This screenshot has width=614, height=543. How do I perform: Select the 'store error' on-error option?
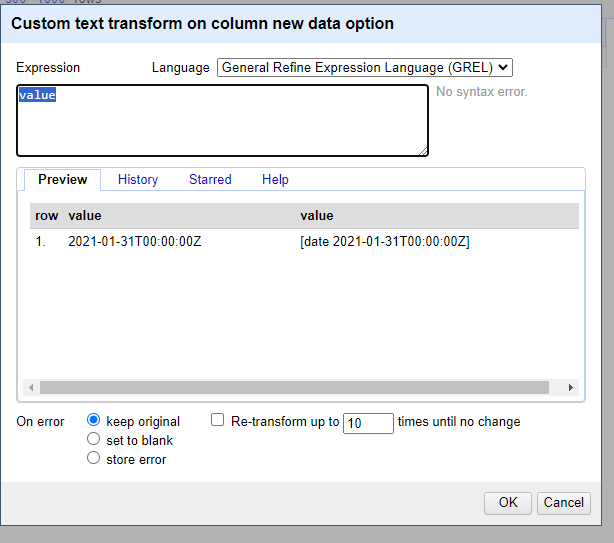click(93, 458)
